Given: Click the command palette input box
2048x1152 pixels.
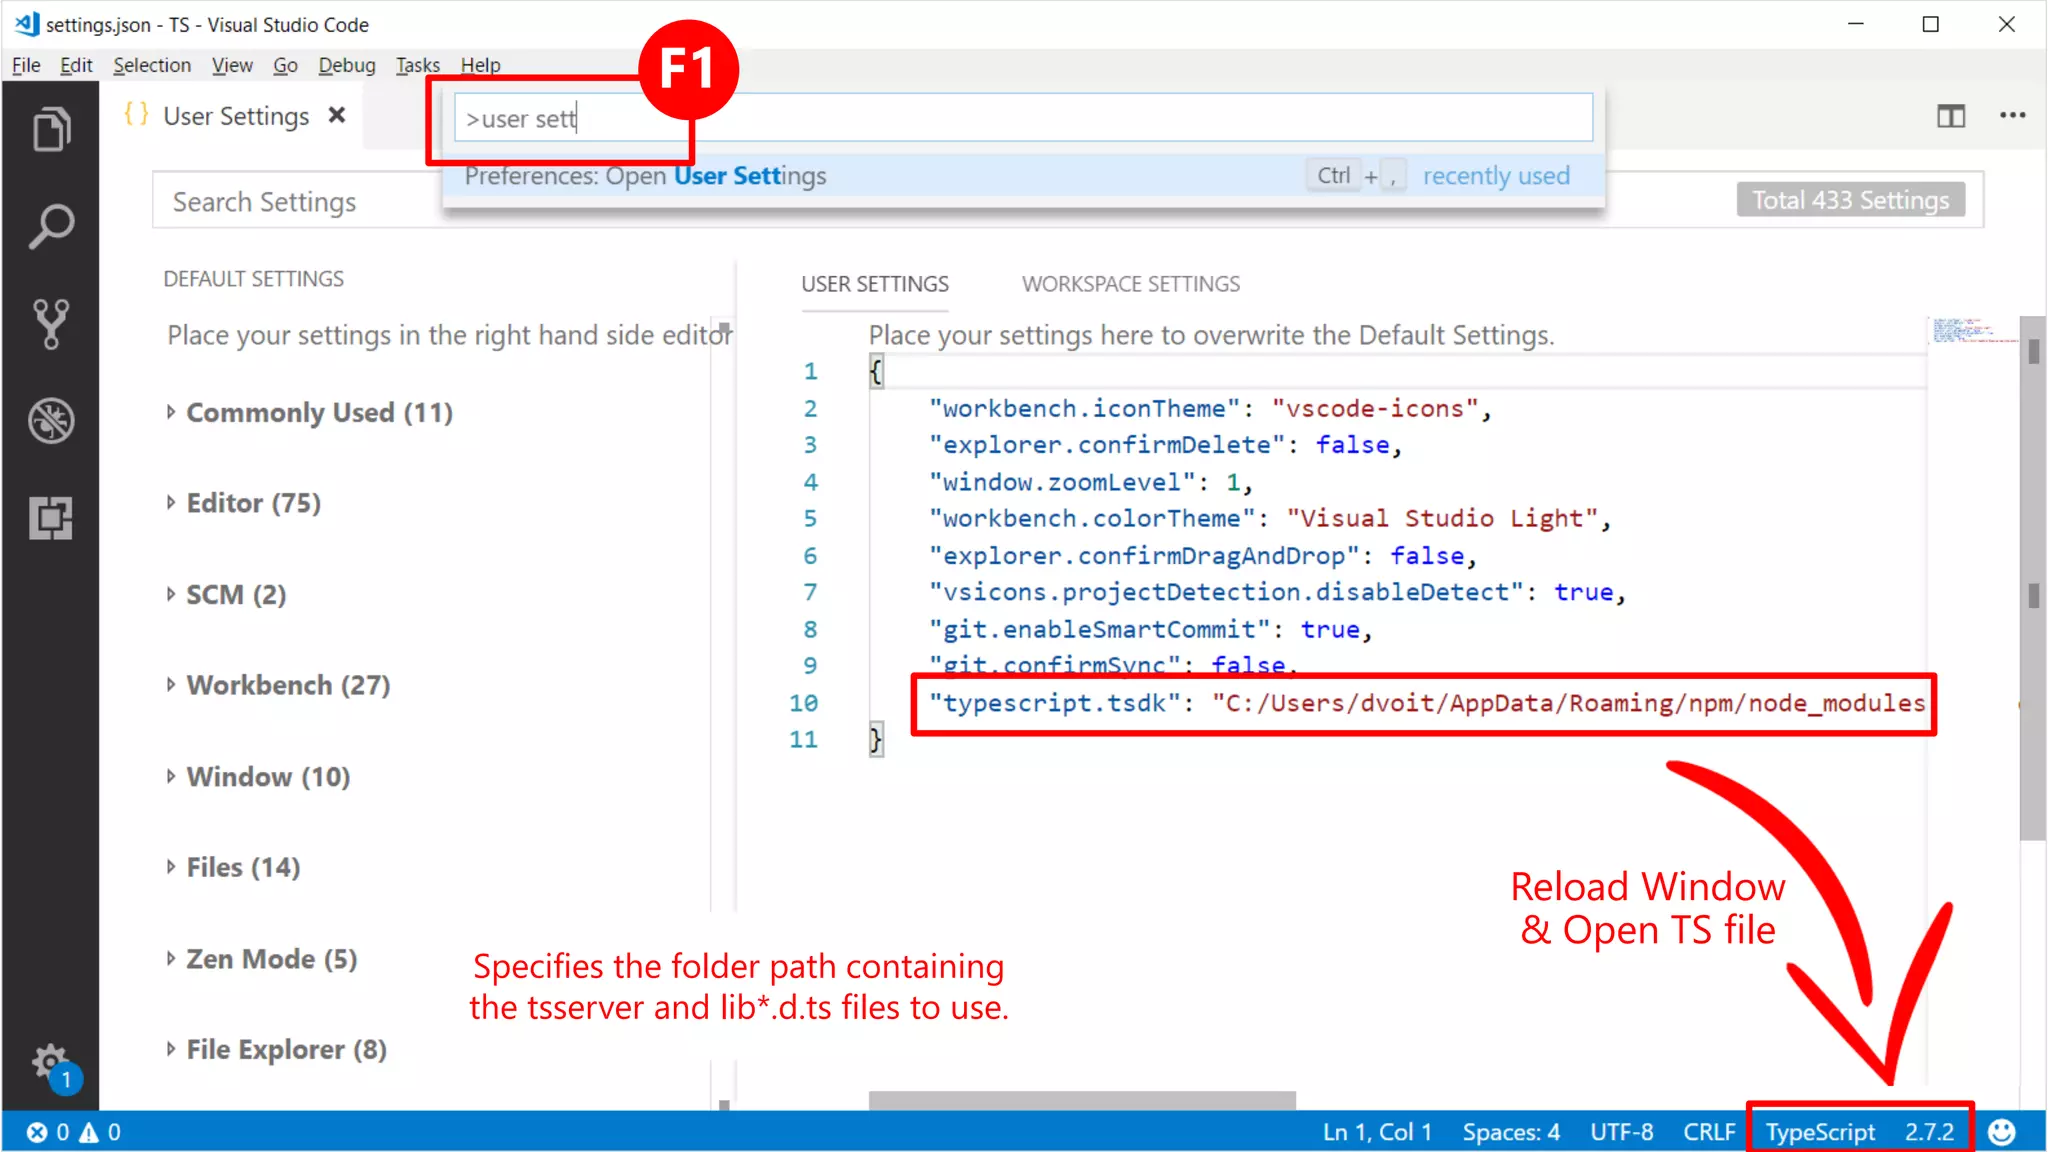Looking at the screenshot, I should 1024,118.
